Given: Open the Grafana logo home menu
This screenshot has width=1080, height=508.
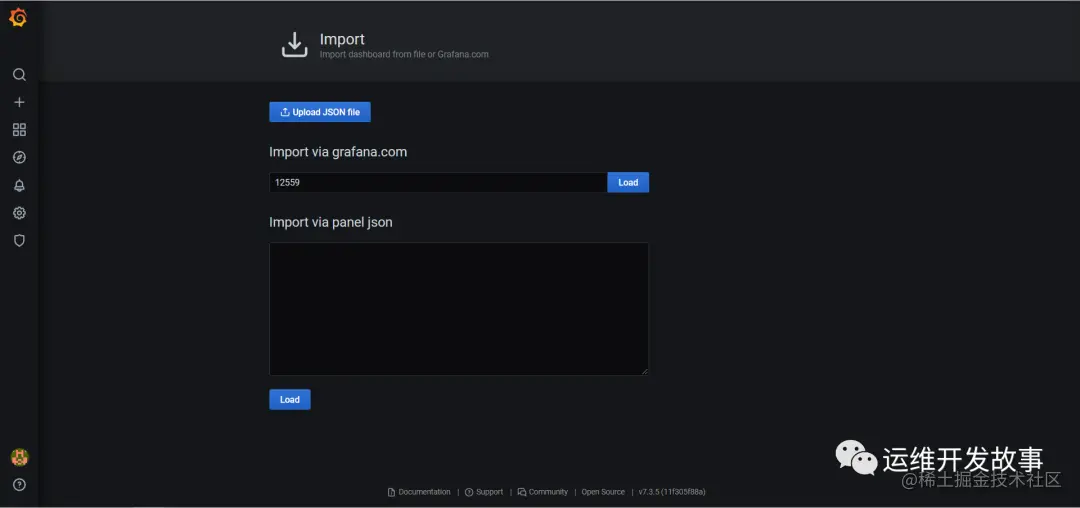Looking at the screenshot, I should pyautogui.click(x=19, y=18).
